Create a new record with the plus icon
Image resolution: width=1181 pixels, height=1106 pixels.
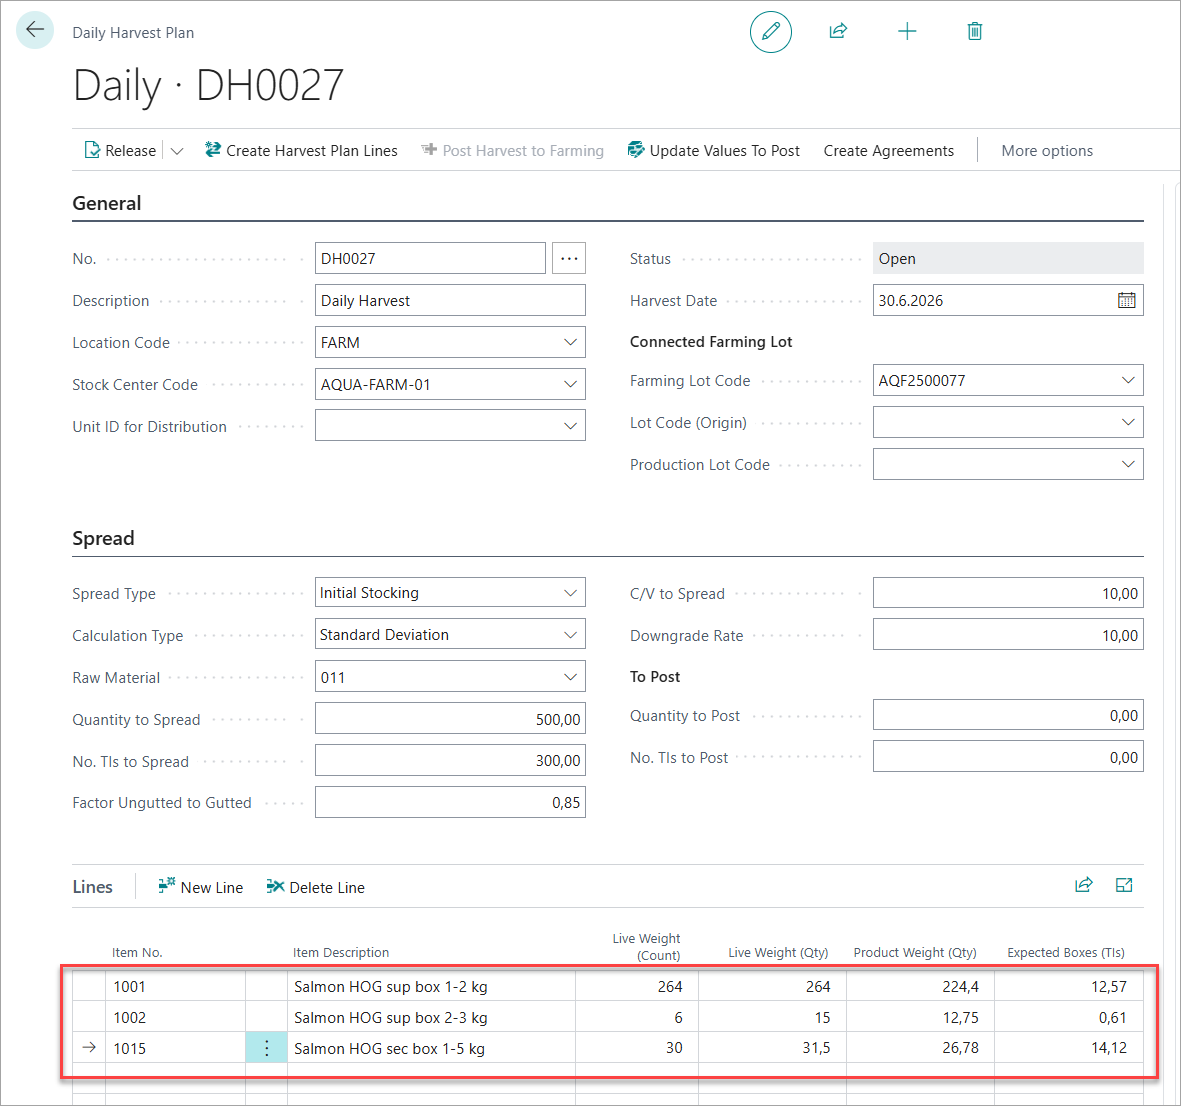[907, 31]
